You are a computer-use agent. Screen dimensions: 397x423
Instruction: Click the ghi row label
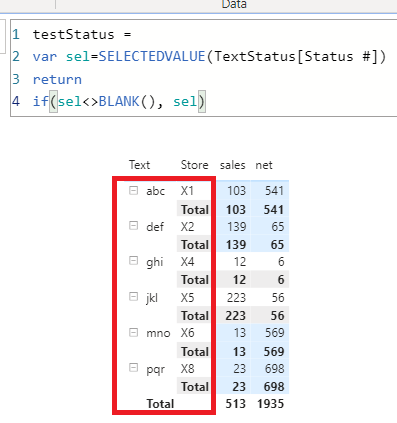pos(155,262)
